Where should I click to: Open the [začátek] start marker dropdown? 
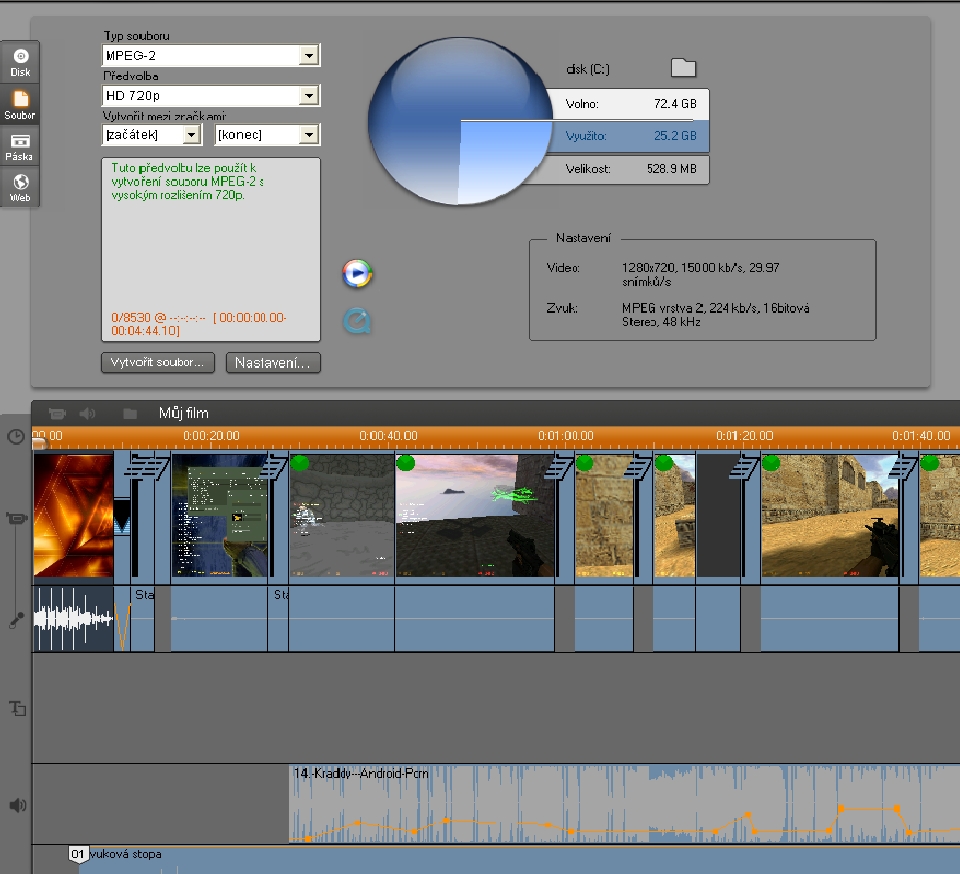[x=191, y=135]
